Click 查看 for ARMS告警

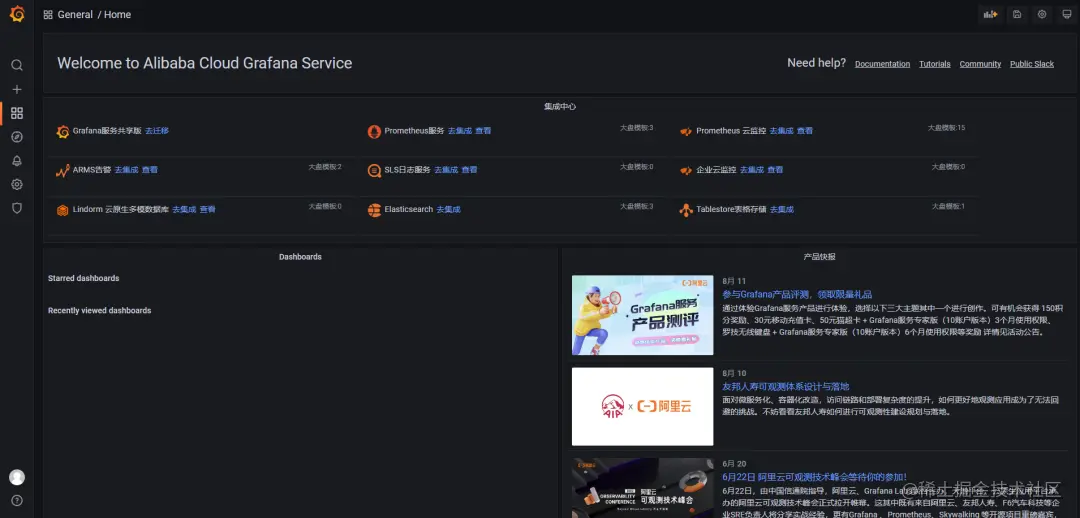click(x=149, y=170)
